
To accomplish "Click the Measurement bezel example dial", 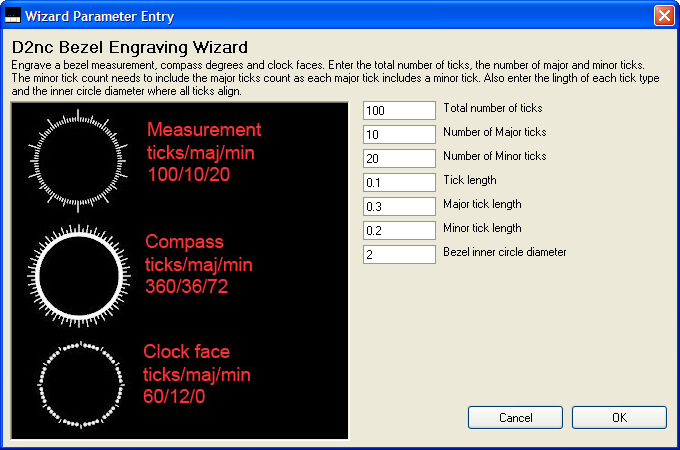I will coord(78,161).
